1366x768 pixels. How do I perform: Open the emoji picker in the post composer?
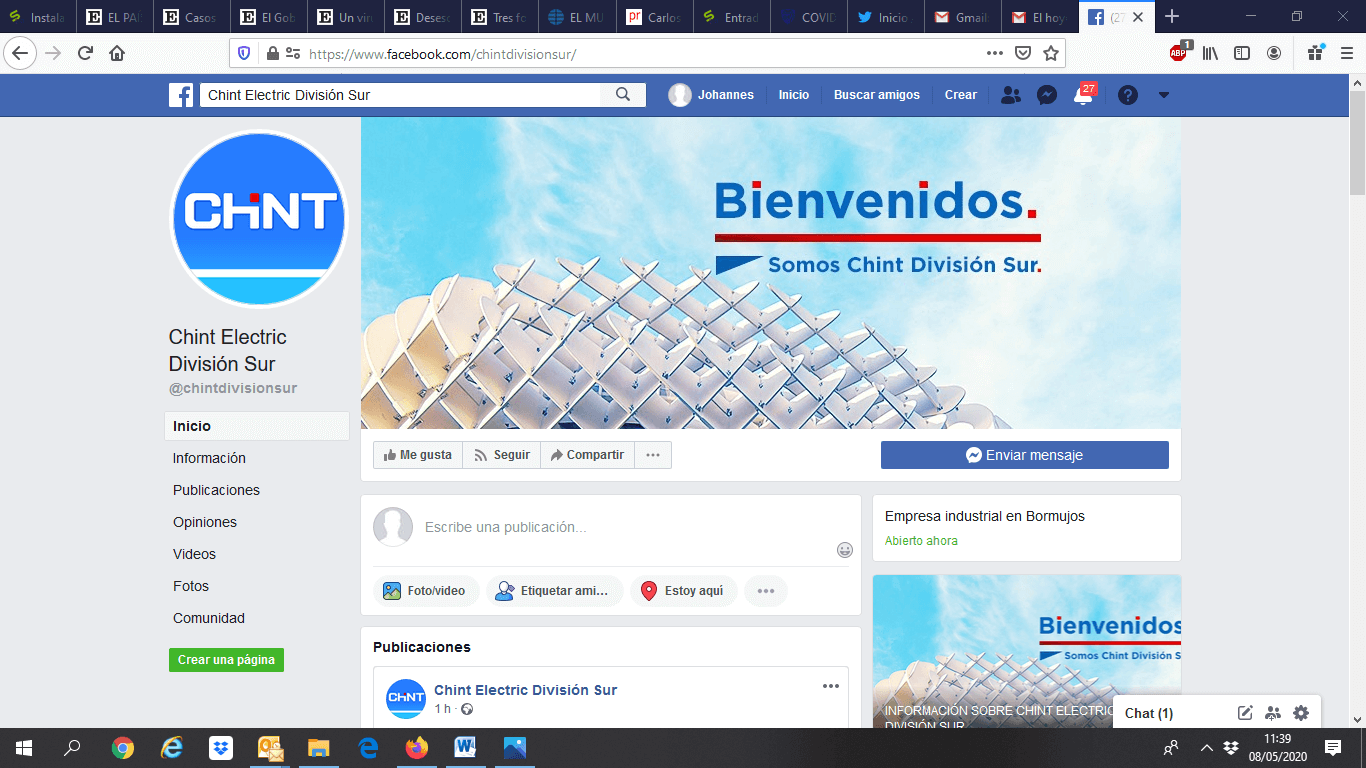pos(845,550)
